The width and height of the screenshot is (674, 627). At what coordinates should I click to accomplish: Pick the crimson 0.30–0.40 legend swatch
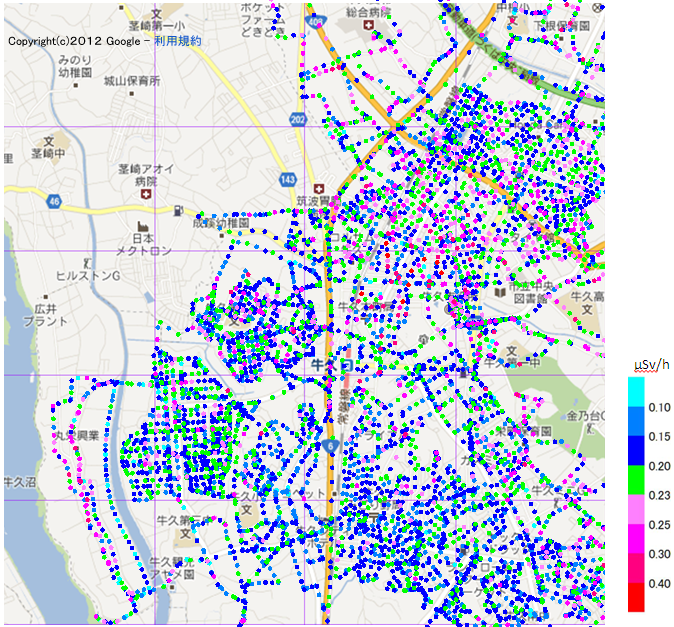[636, 568]
